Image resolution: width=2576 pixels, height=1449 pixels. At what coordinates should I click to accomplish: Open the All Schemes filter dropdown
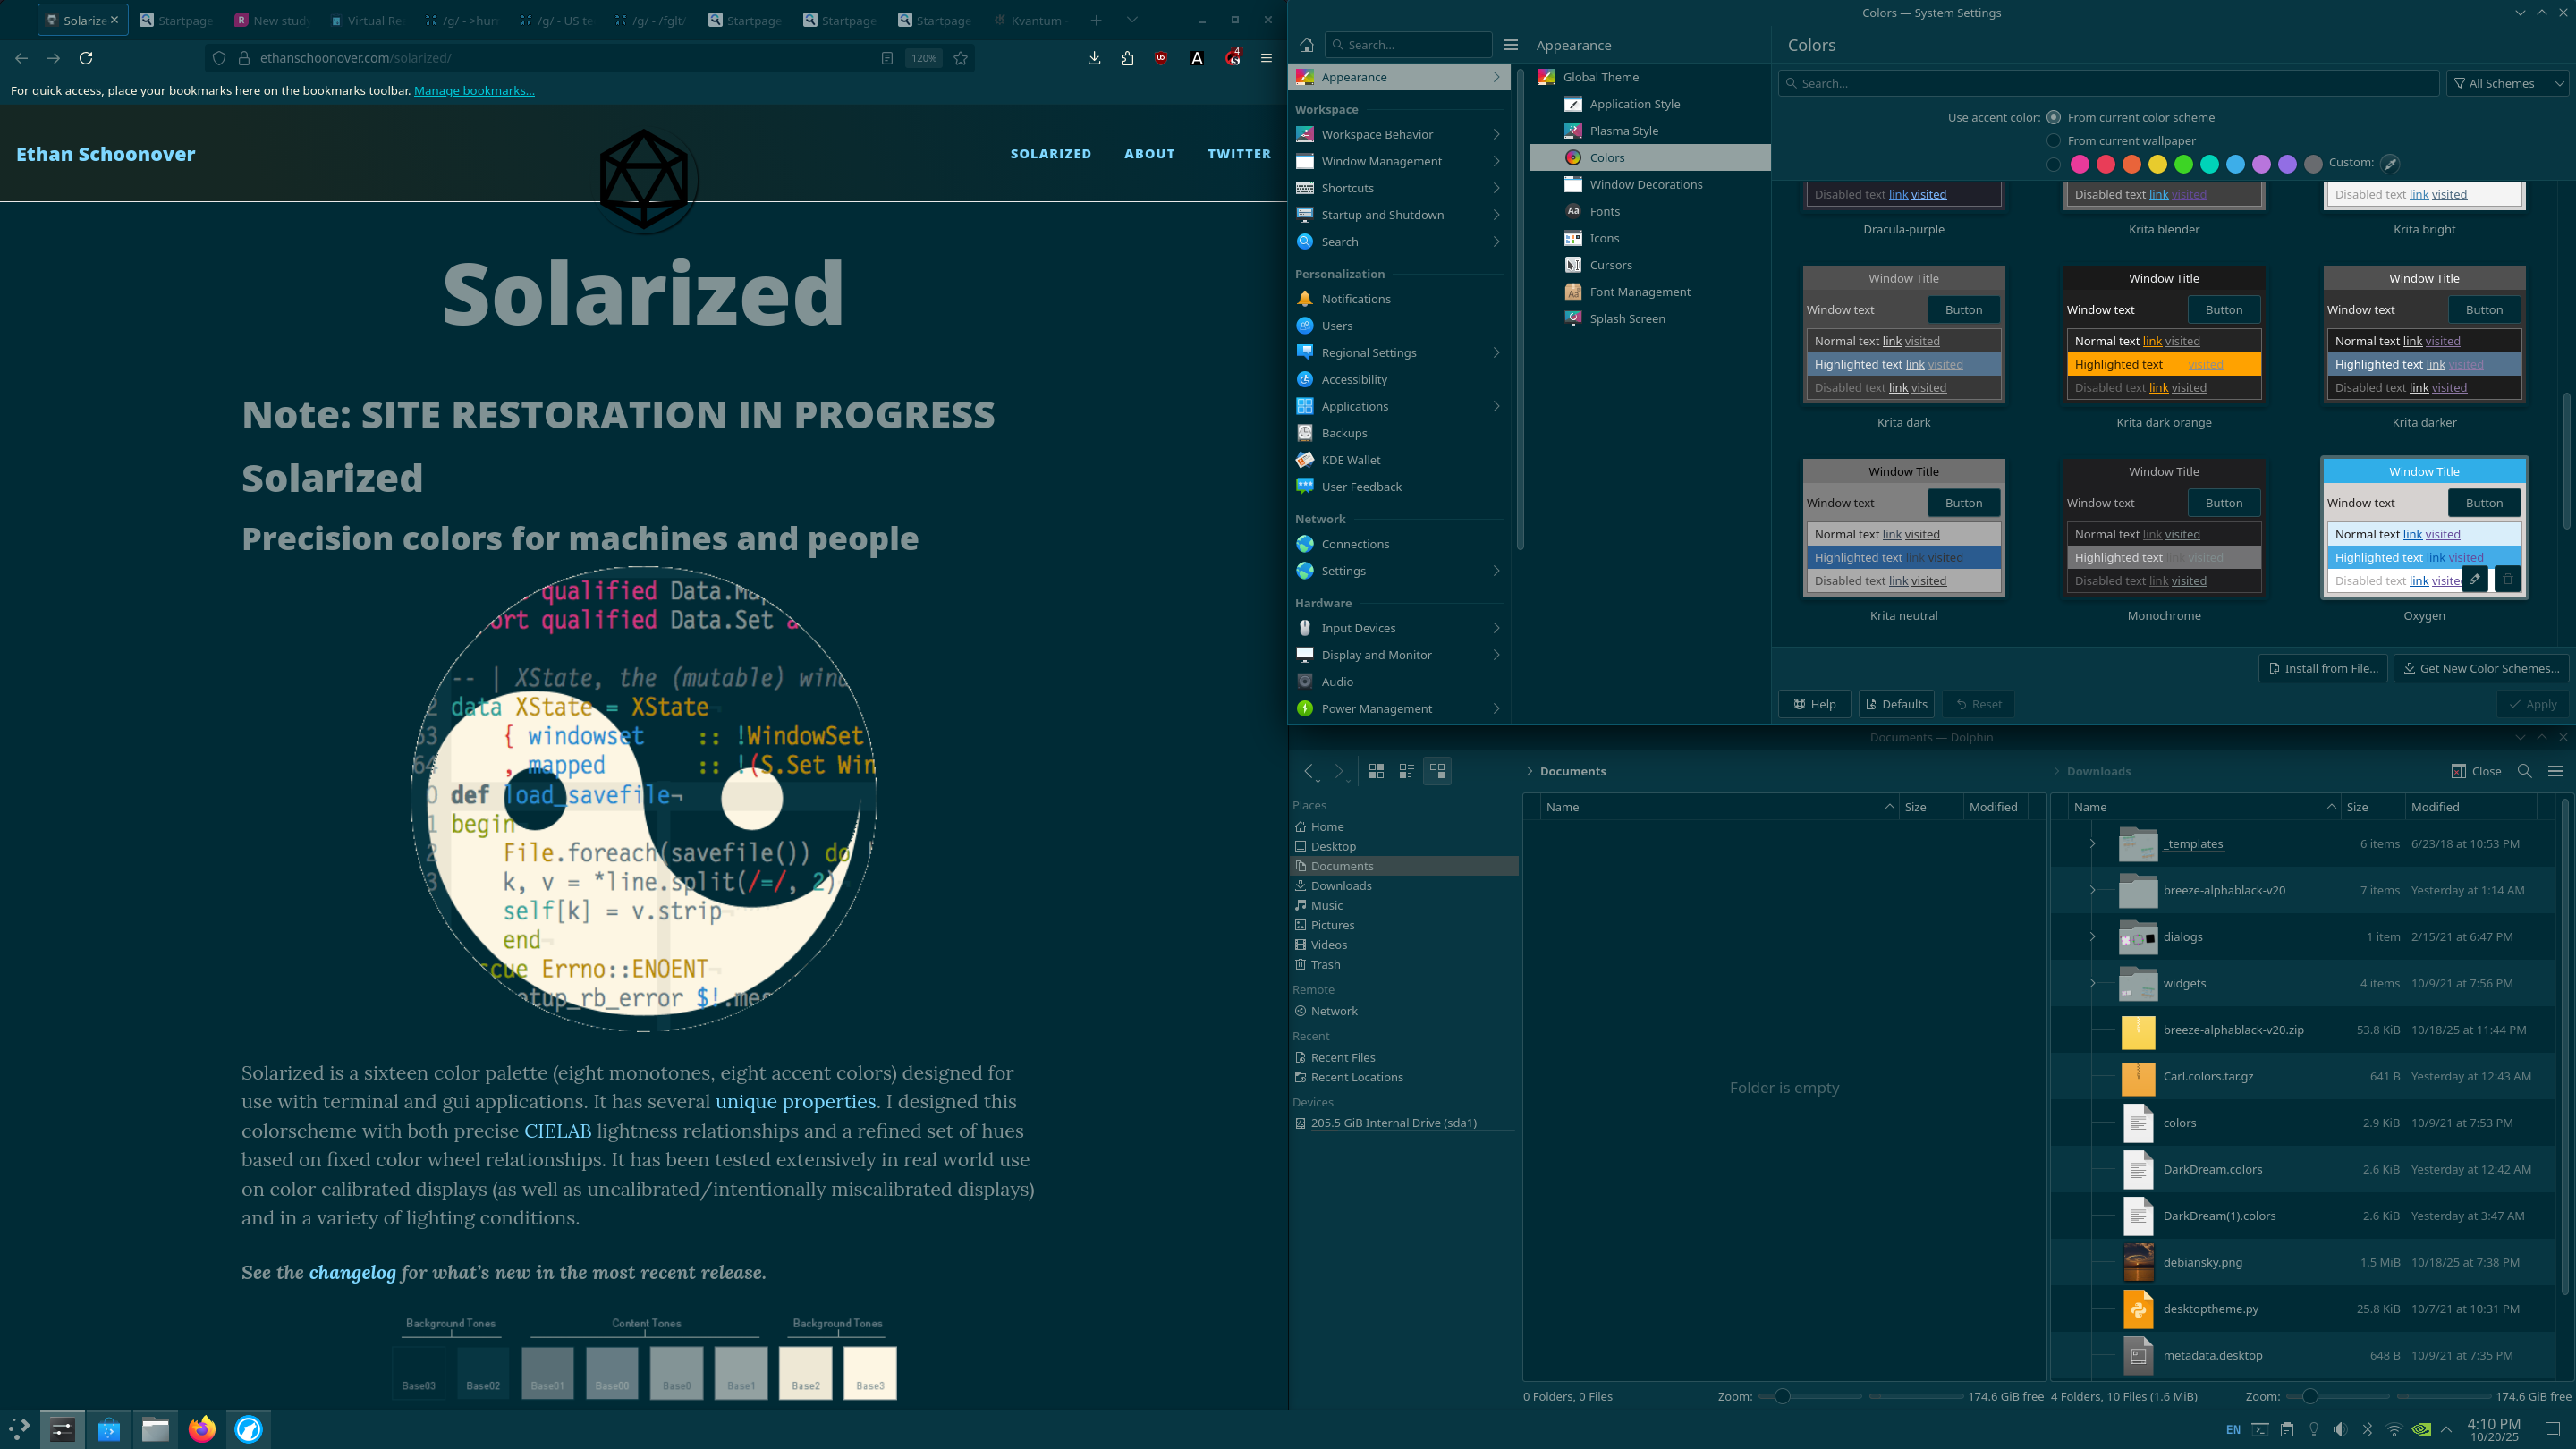2508,83
